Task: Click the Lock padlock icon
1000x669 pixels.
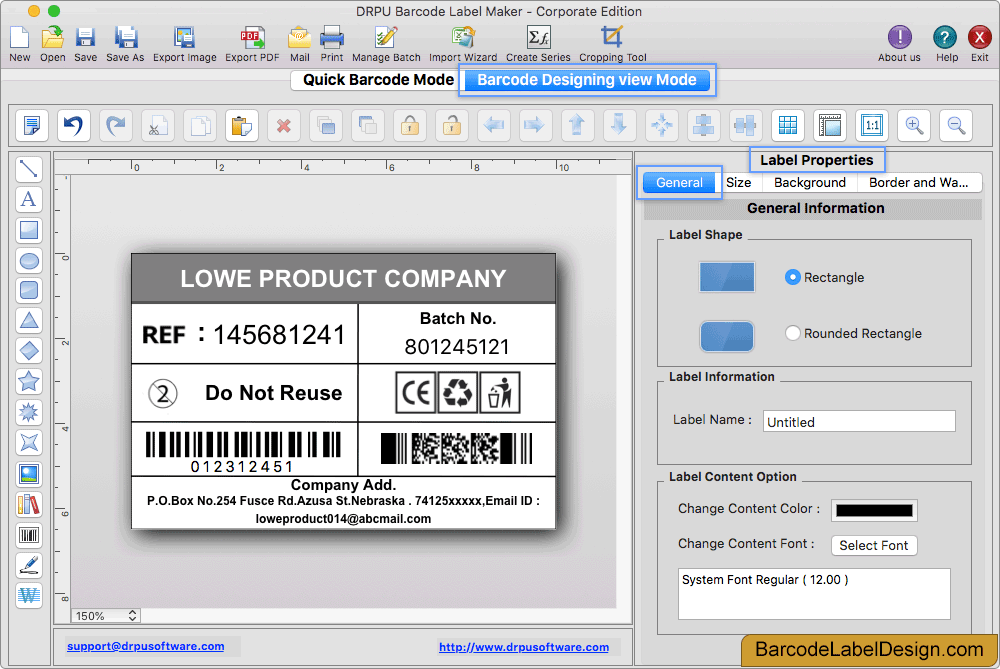Action: point(409,125)
